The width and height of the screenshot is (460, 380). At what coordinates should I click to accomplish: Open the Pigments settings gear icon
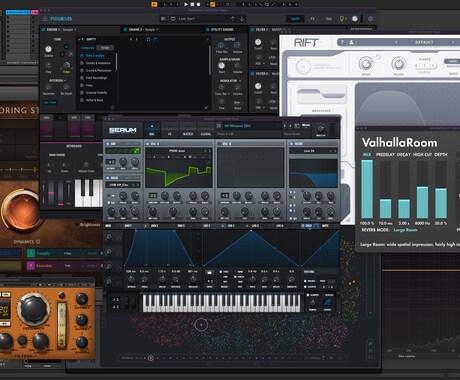point(370,19)
